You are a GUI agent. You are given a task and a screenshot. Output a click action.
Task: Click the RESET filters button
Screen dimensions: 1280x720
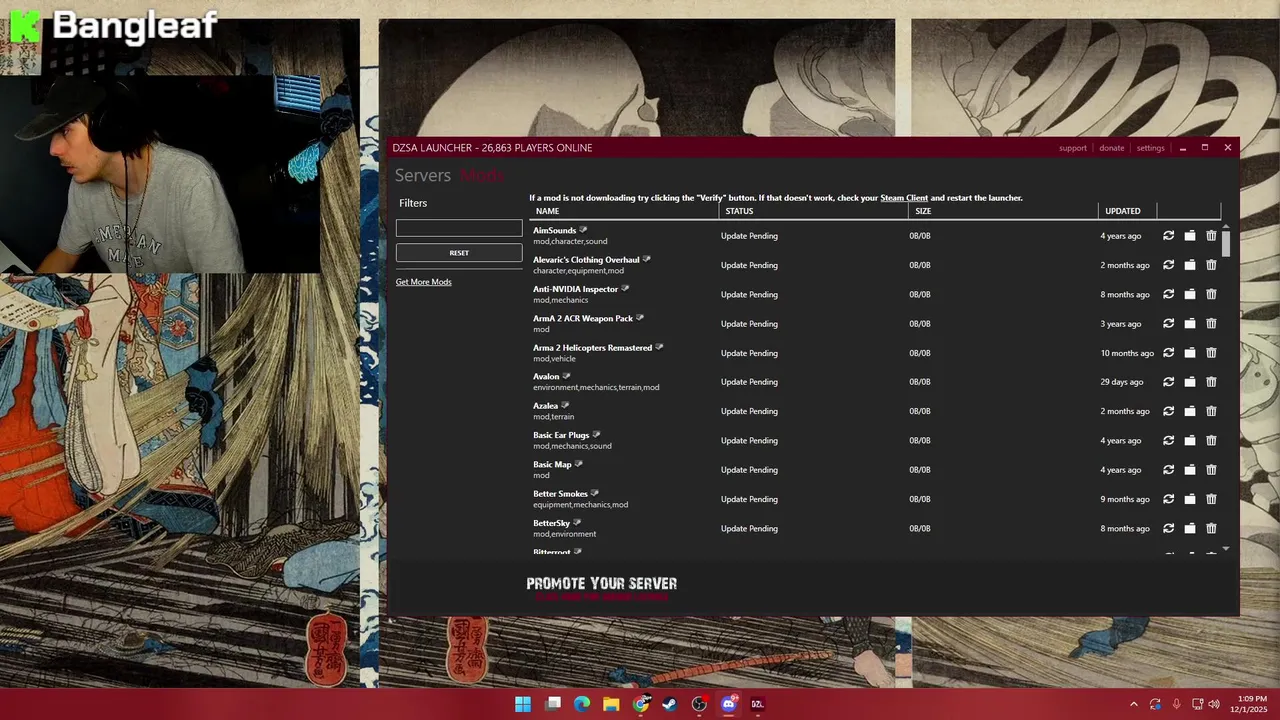459,253
